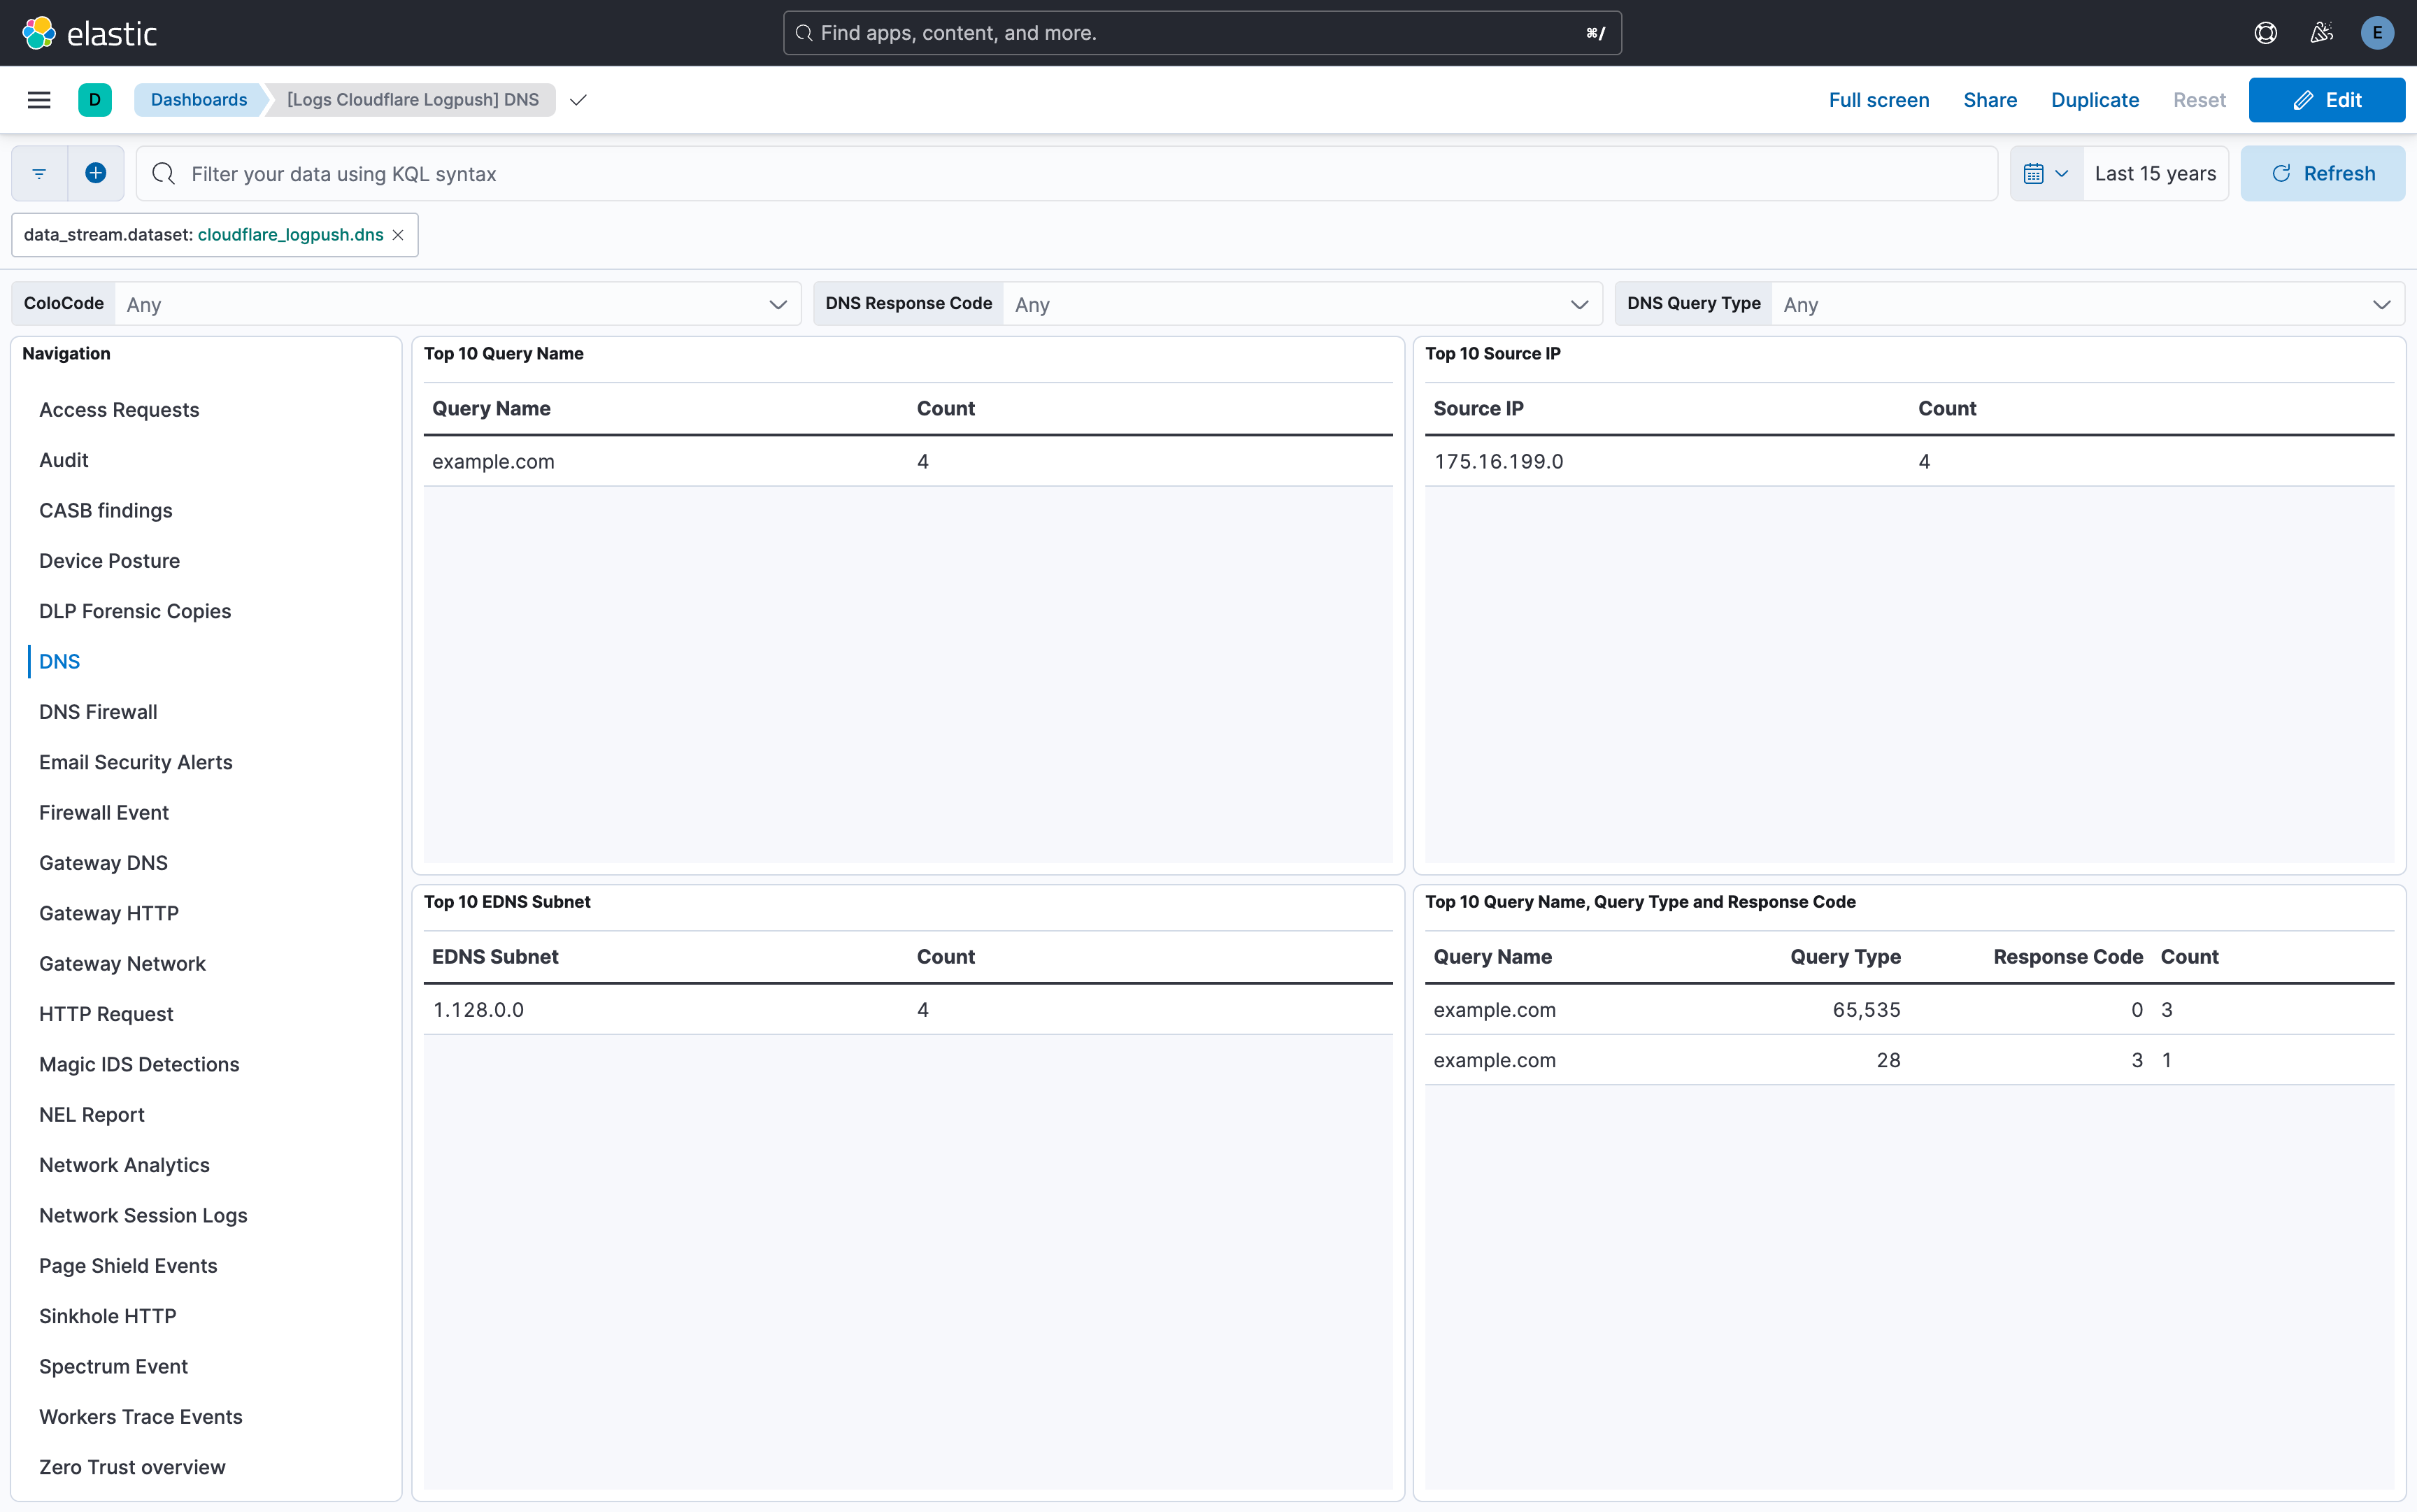Focus the KQL filter query field
Image resolution: width=2417 pixels, height=1512 pixels.
(1067, 174)
